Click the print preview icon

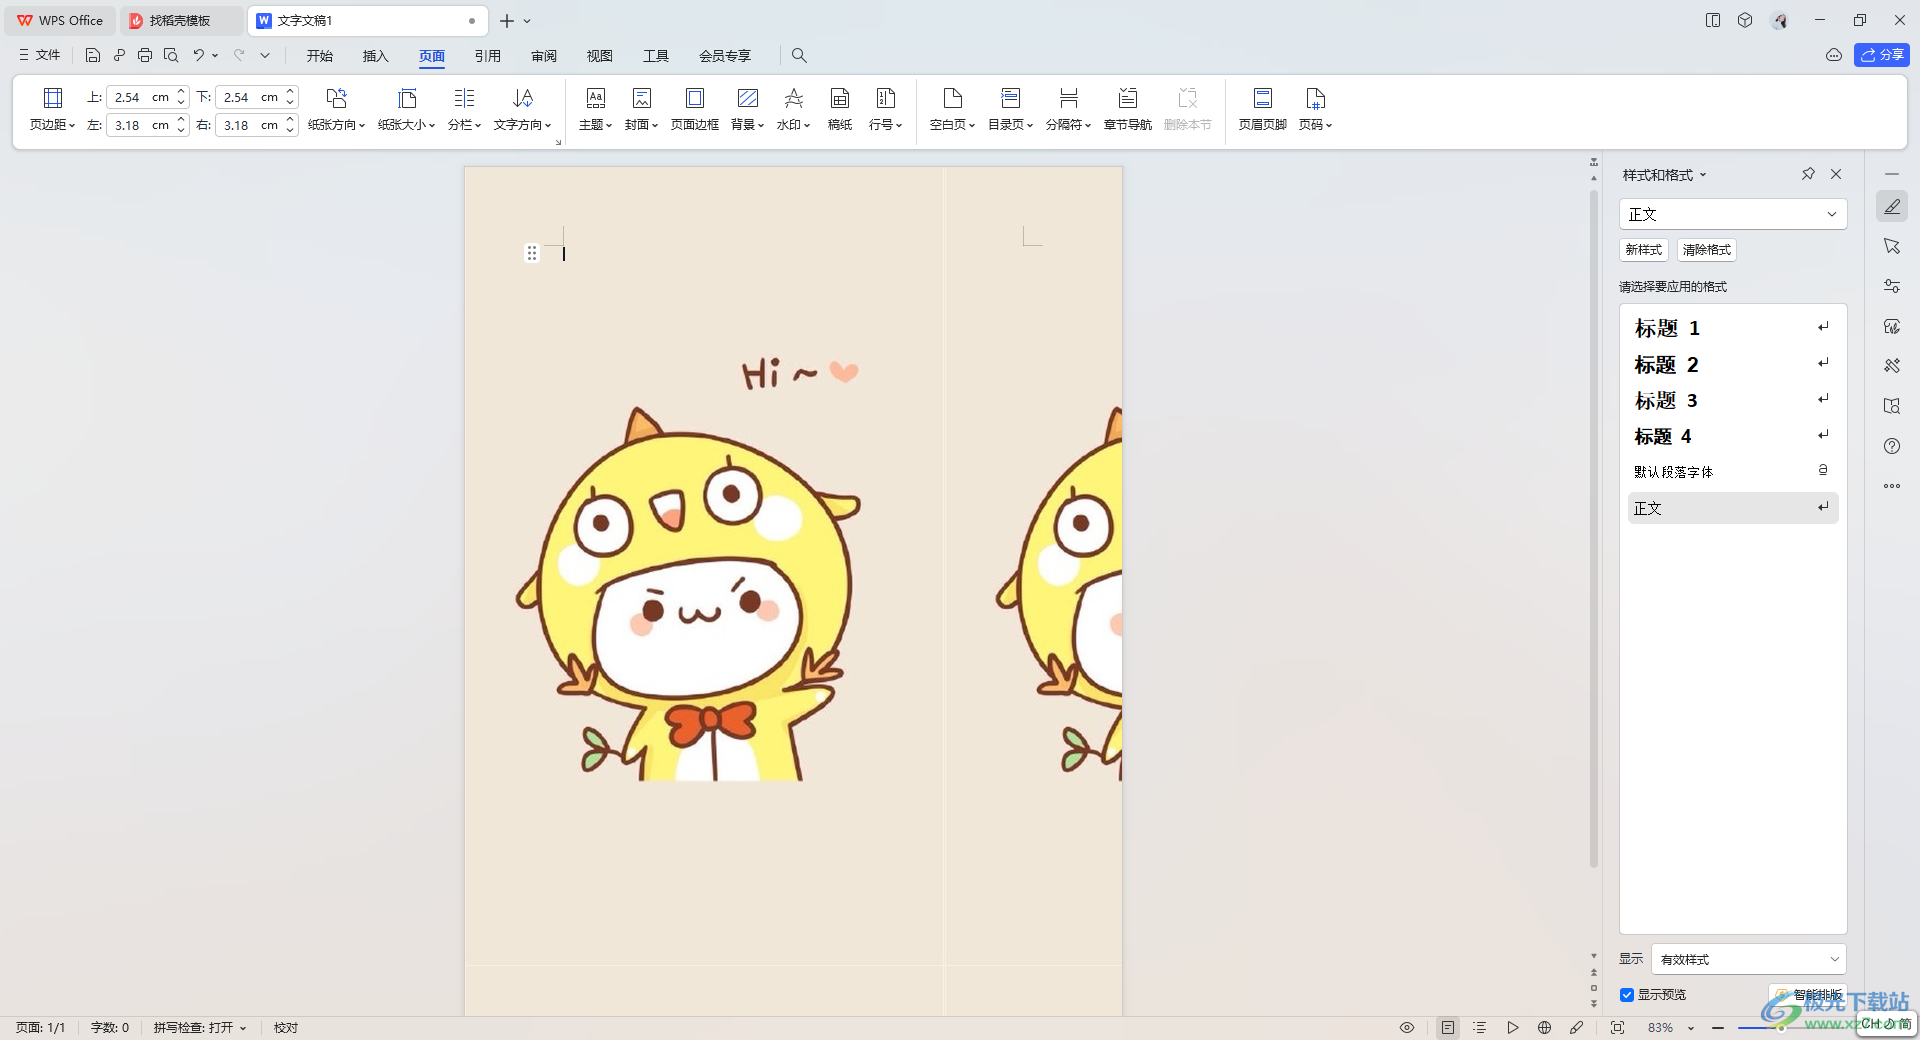(x=171, y=55)
